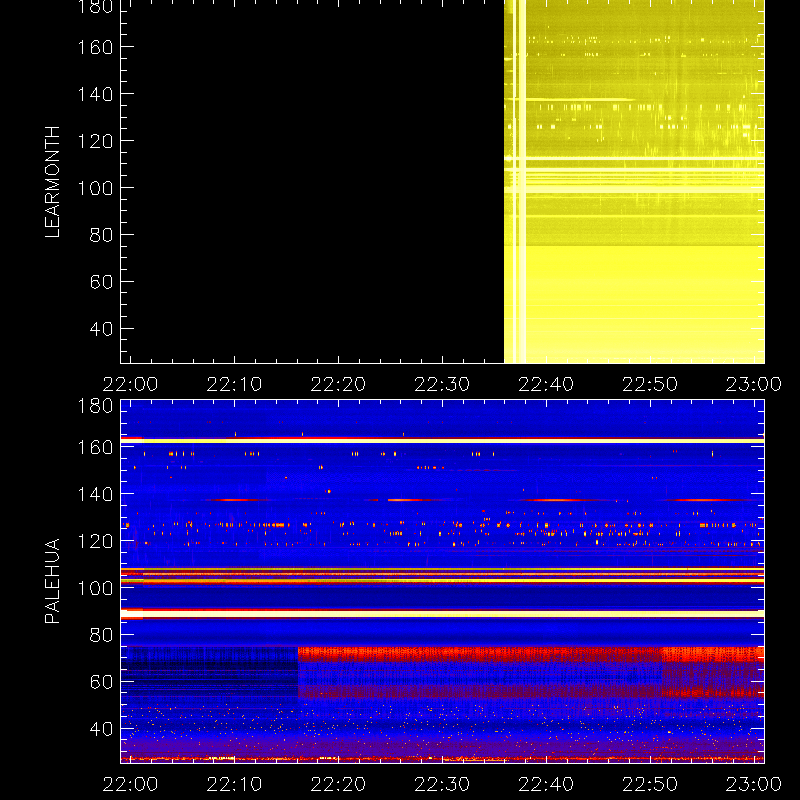Click the black data-gap region in the Learmonth spectrogram
Image resolution: width=800 pixels, height=800 pixels.
tap(312, 181)
